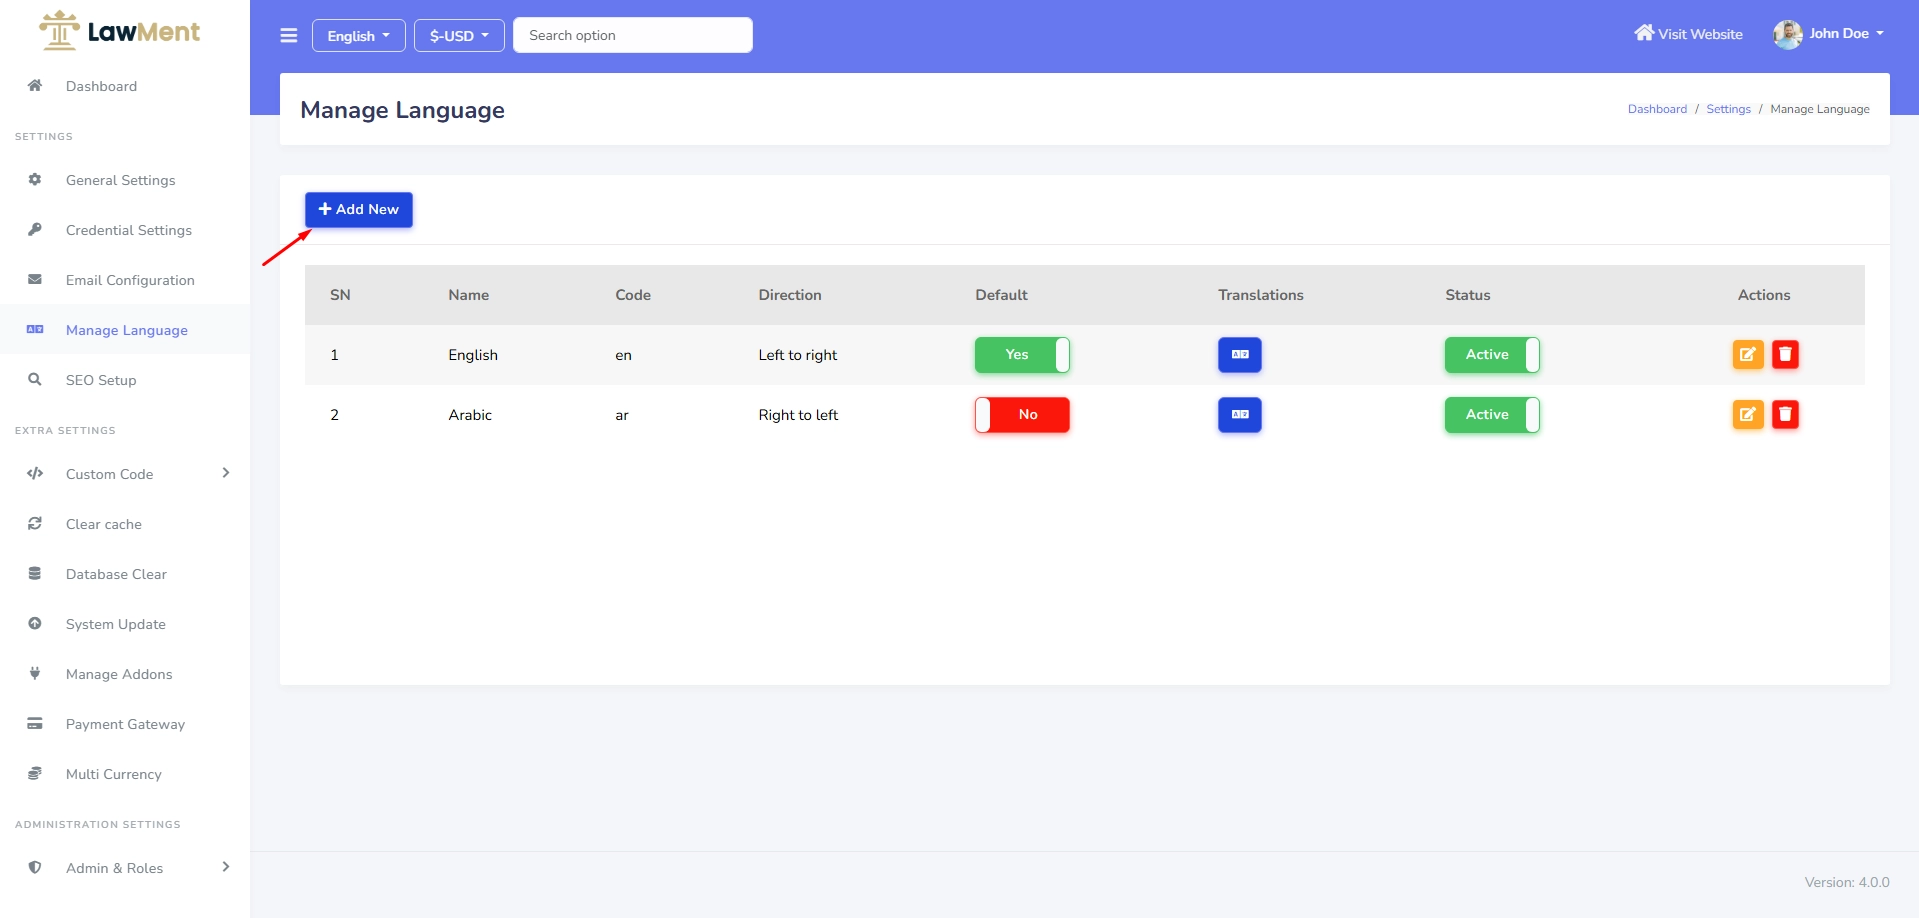This screenshot has height=918, width=1919.
Task: Open the English language dropdown
Action: tap(358, 36)
